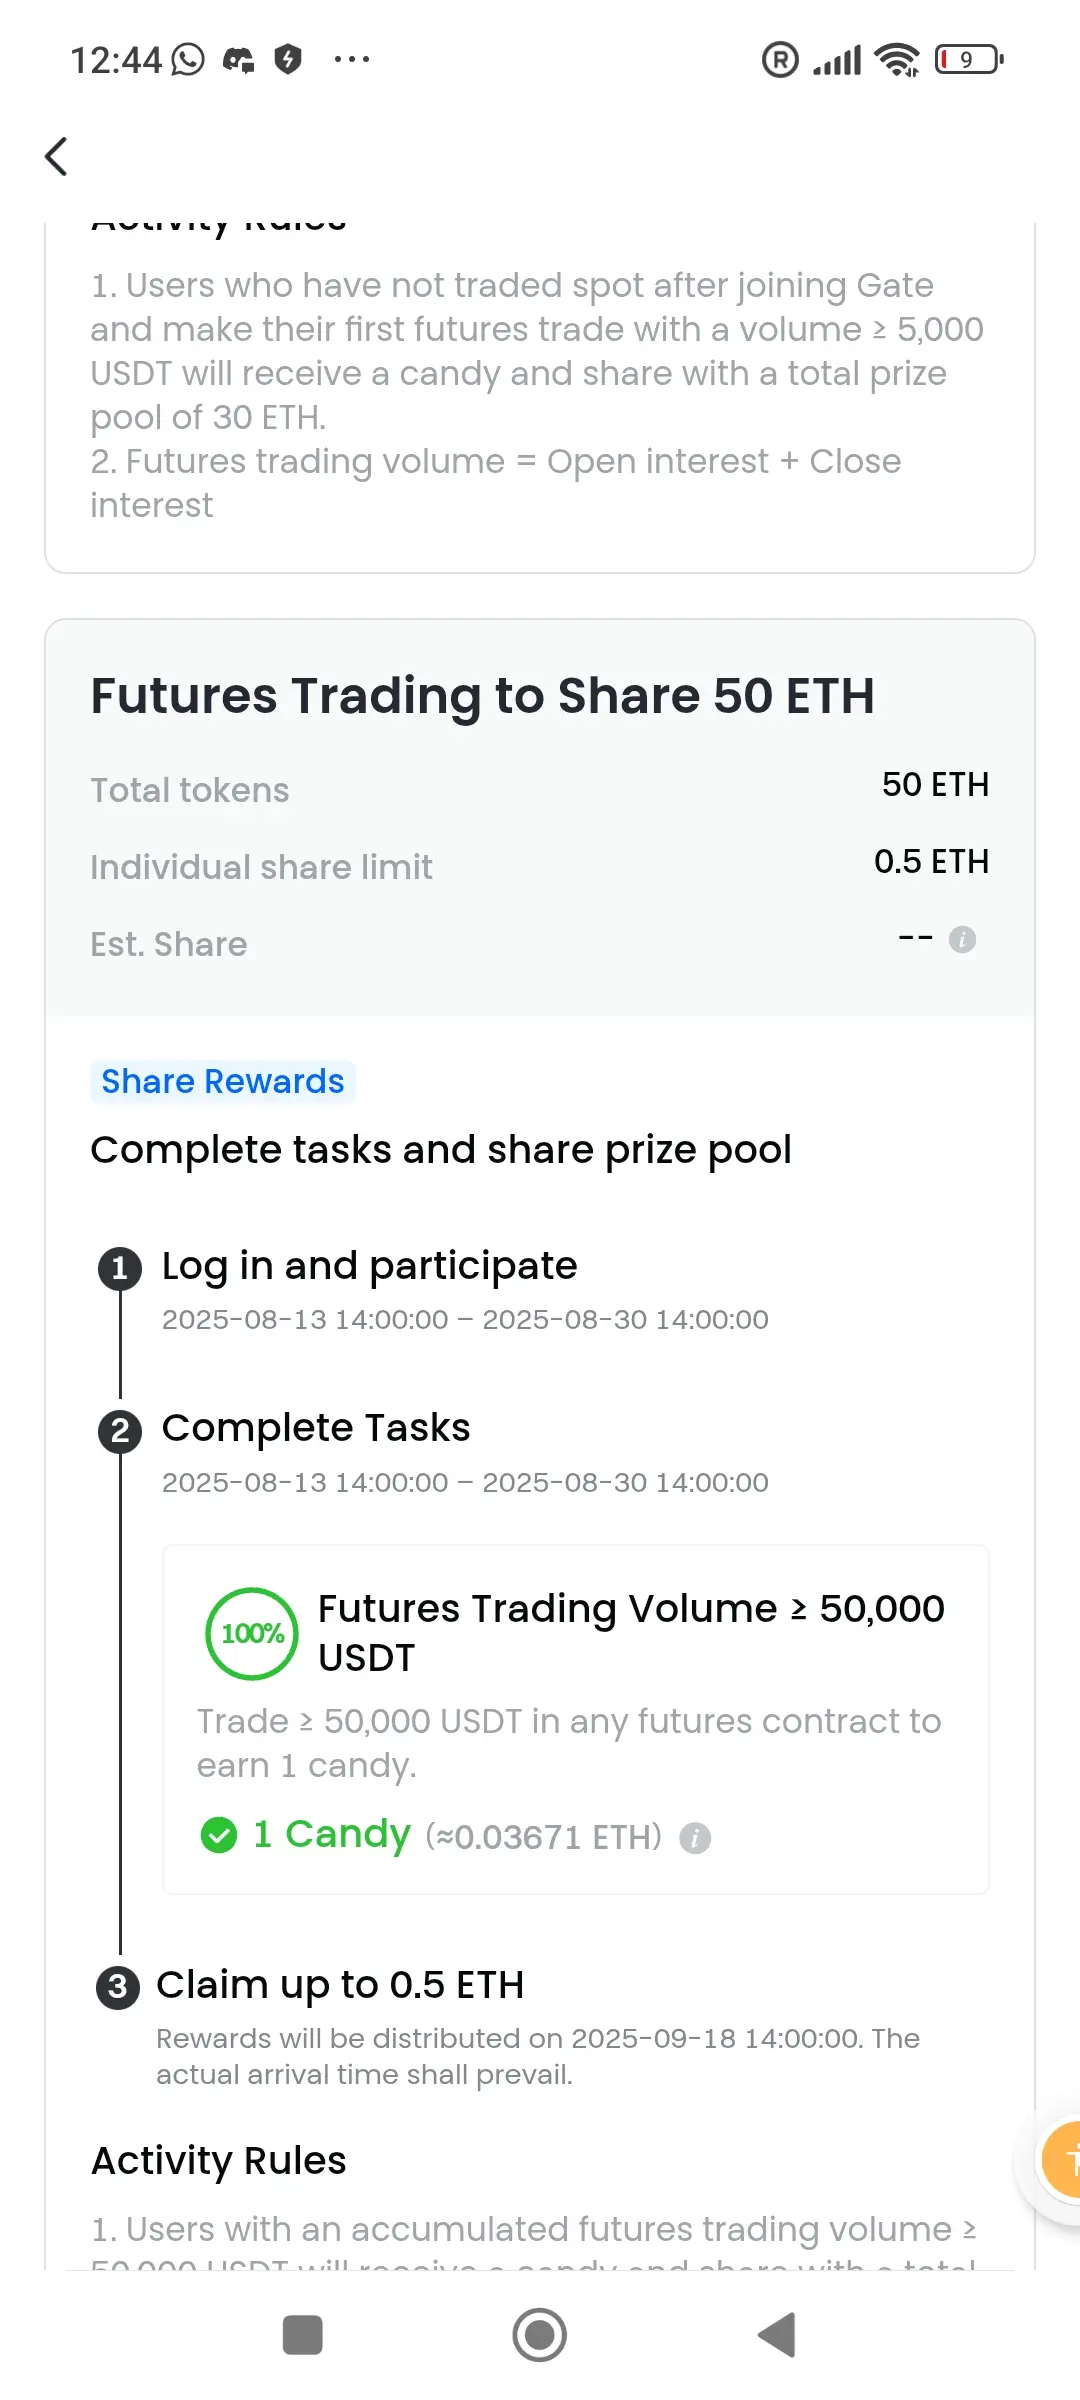Tap the shield notification icon in status bar
Viewport: 1080px width, 2400px height.
pos(288,60)
